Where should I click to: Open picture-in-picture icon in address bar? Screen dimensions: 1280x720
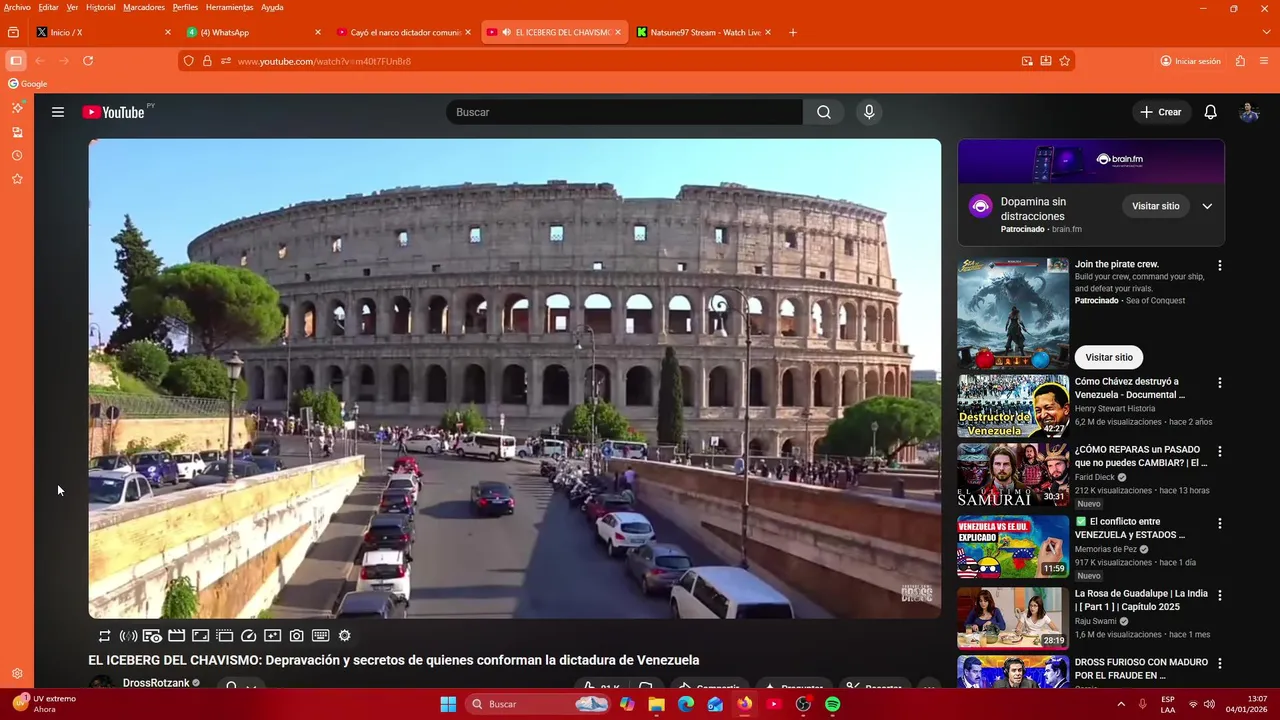coord(1027,61)
